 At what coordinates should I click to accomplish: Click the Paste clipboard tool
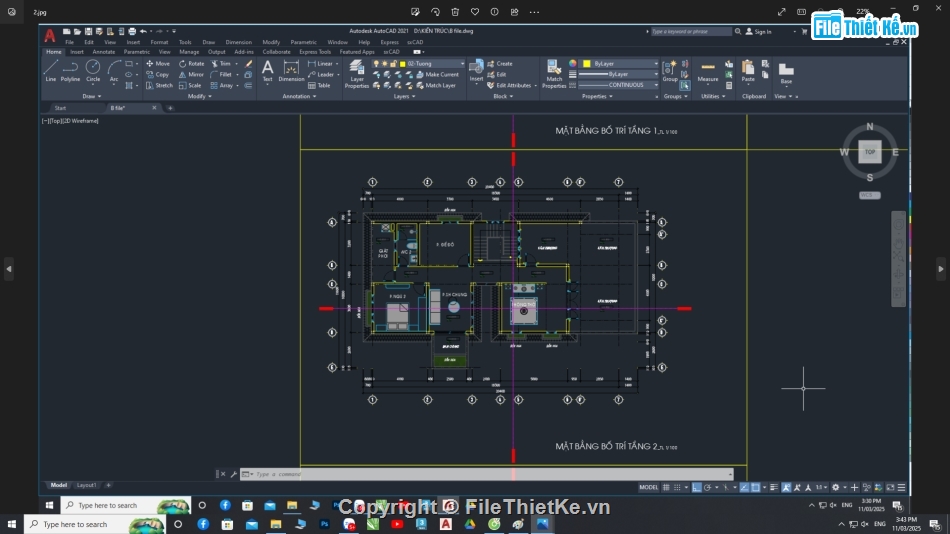tap(748, 71)
